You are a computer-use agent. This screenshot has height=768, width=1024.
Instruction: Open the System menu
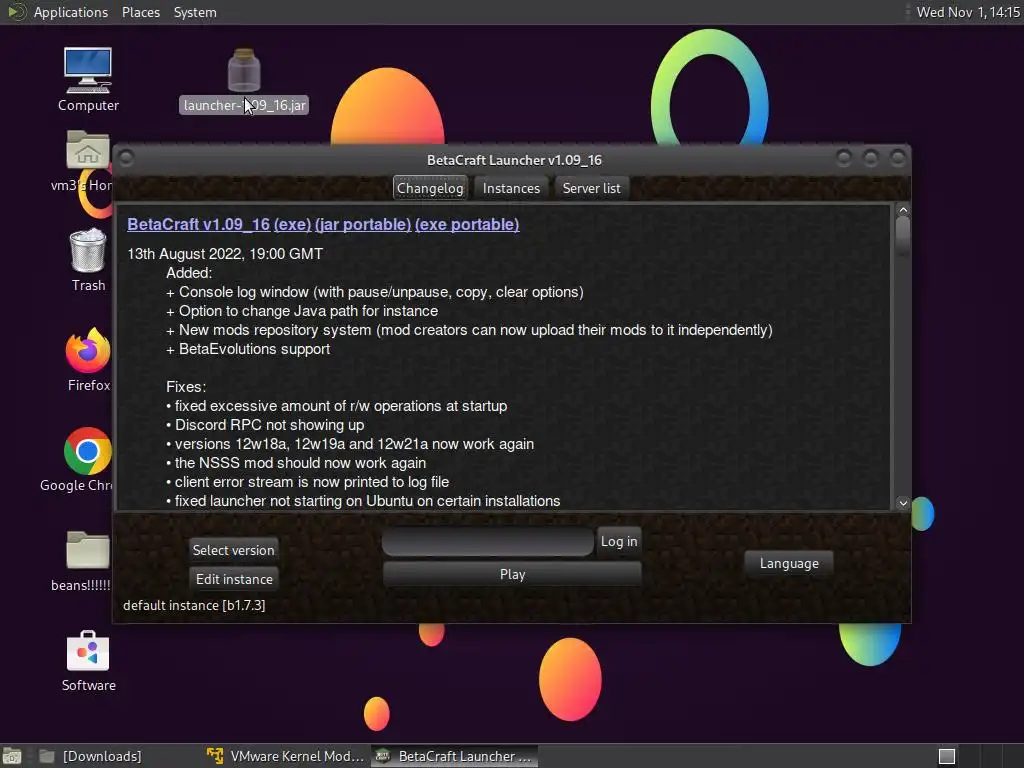pyautogui.click(x=195, y=12)
